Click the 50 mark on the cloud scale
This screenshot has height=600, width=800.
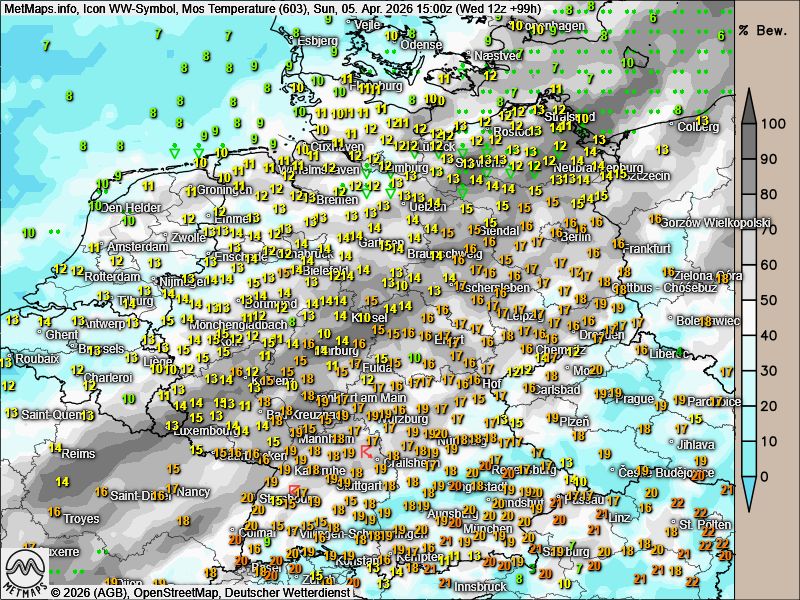tap(770, 300)
